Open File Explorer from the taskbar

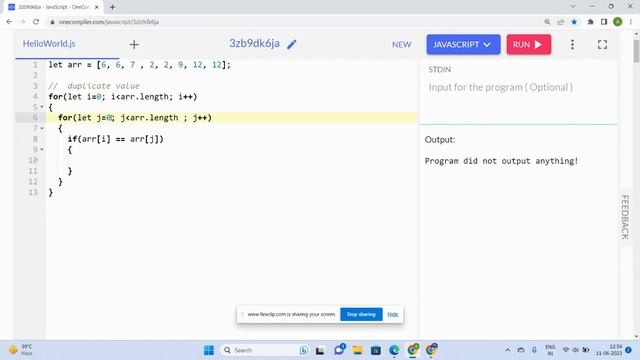[358, 350]
